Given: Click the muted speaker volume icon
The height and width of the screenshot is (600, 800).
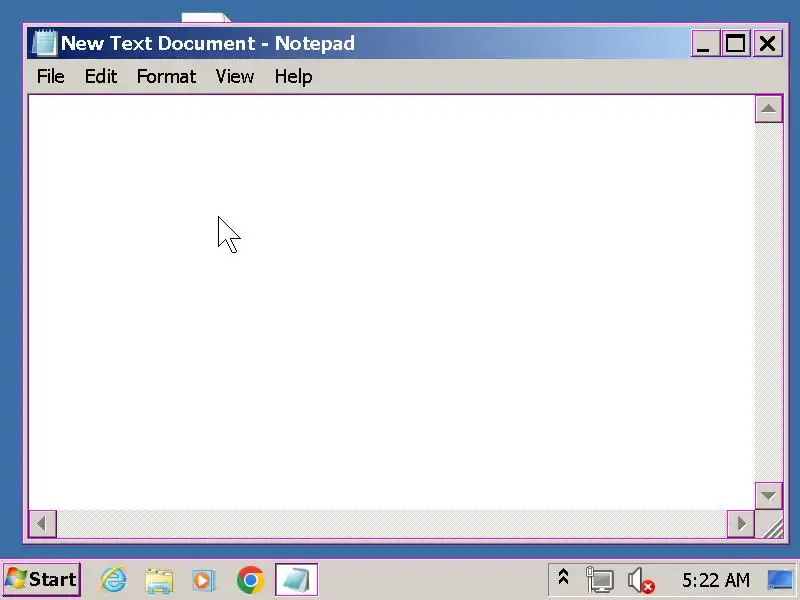Looking at the screenshot, I should pos(641,581).
